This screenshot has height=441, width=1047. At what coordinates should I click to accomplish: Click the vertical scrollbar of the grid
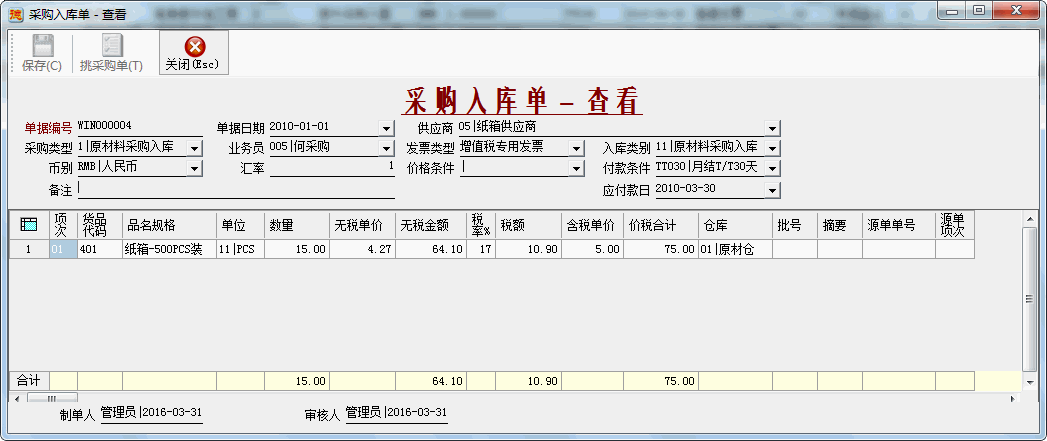click(x=1030, y=299)
